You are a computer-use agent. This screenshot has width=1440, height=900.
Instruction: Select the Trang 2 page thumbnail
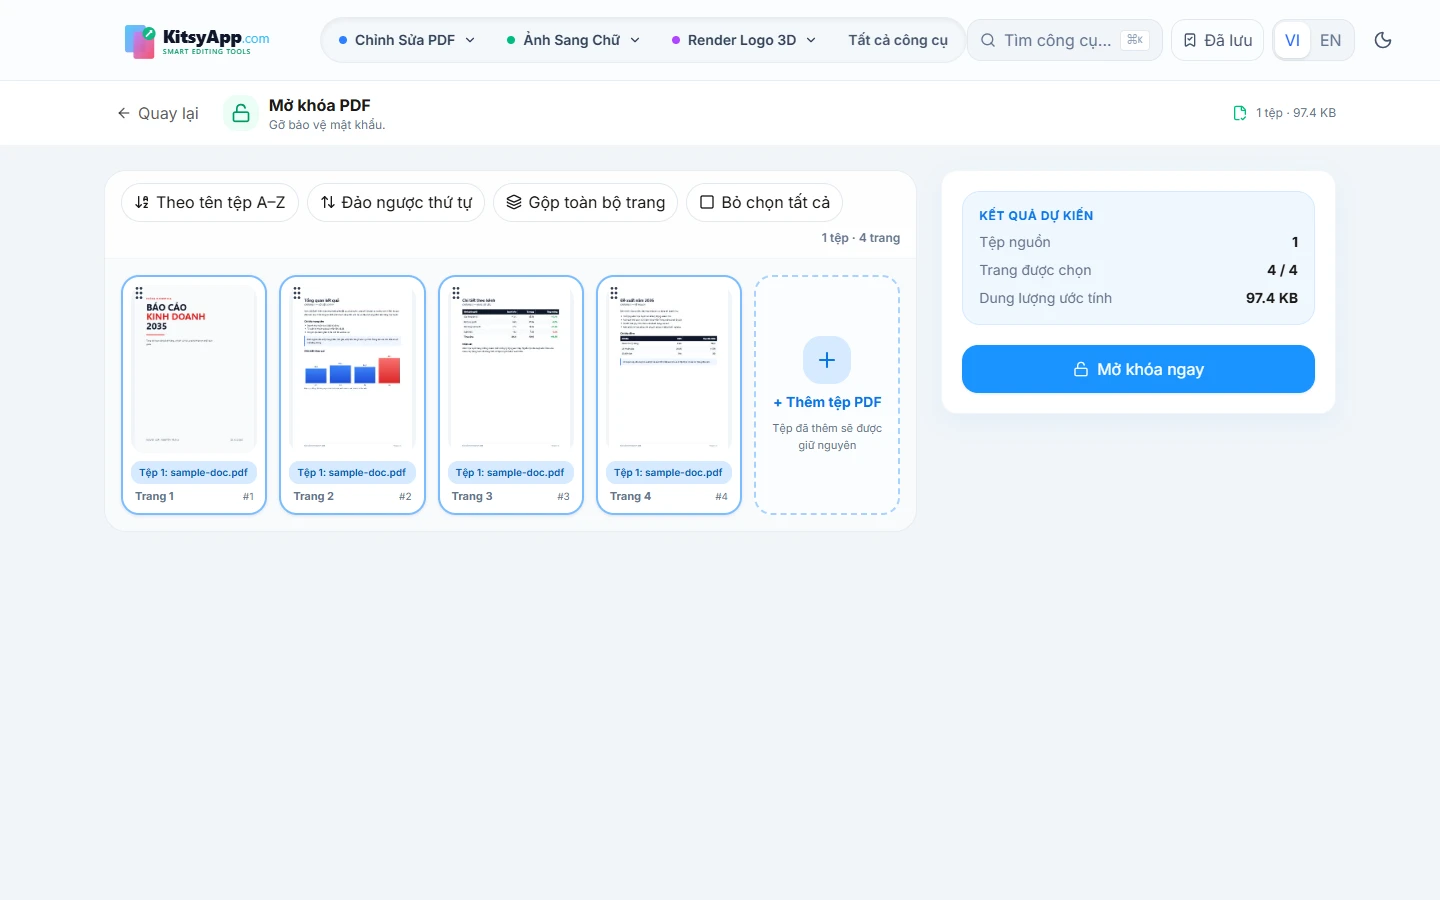click(x=352, y=367)
